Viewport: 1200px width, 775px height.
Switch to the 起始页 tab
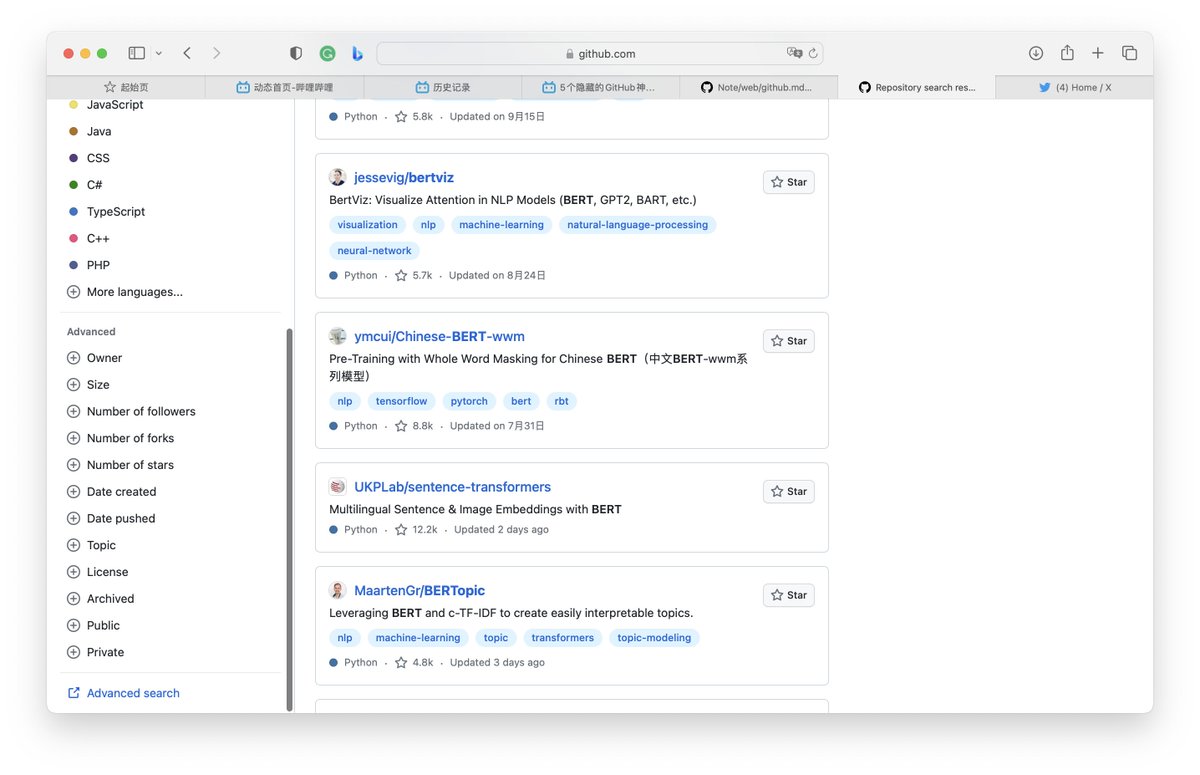(x=126, y=88)
